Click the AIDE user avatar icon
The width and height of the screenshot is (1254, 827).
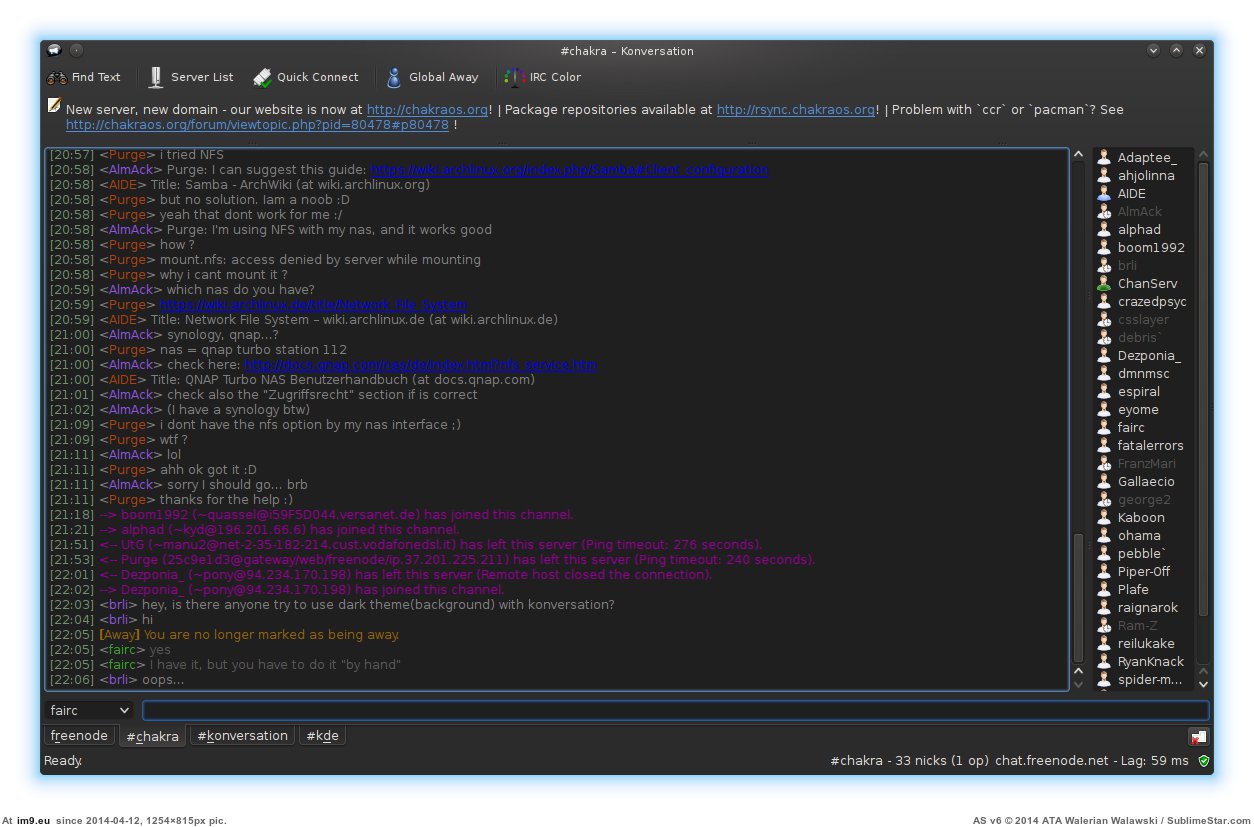(1104, 194)
